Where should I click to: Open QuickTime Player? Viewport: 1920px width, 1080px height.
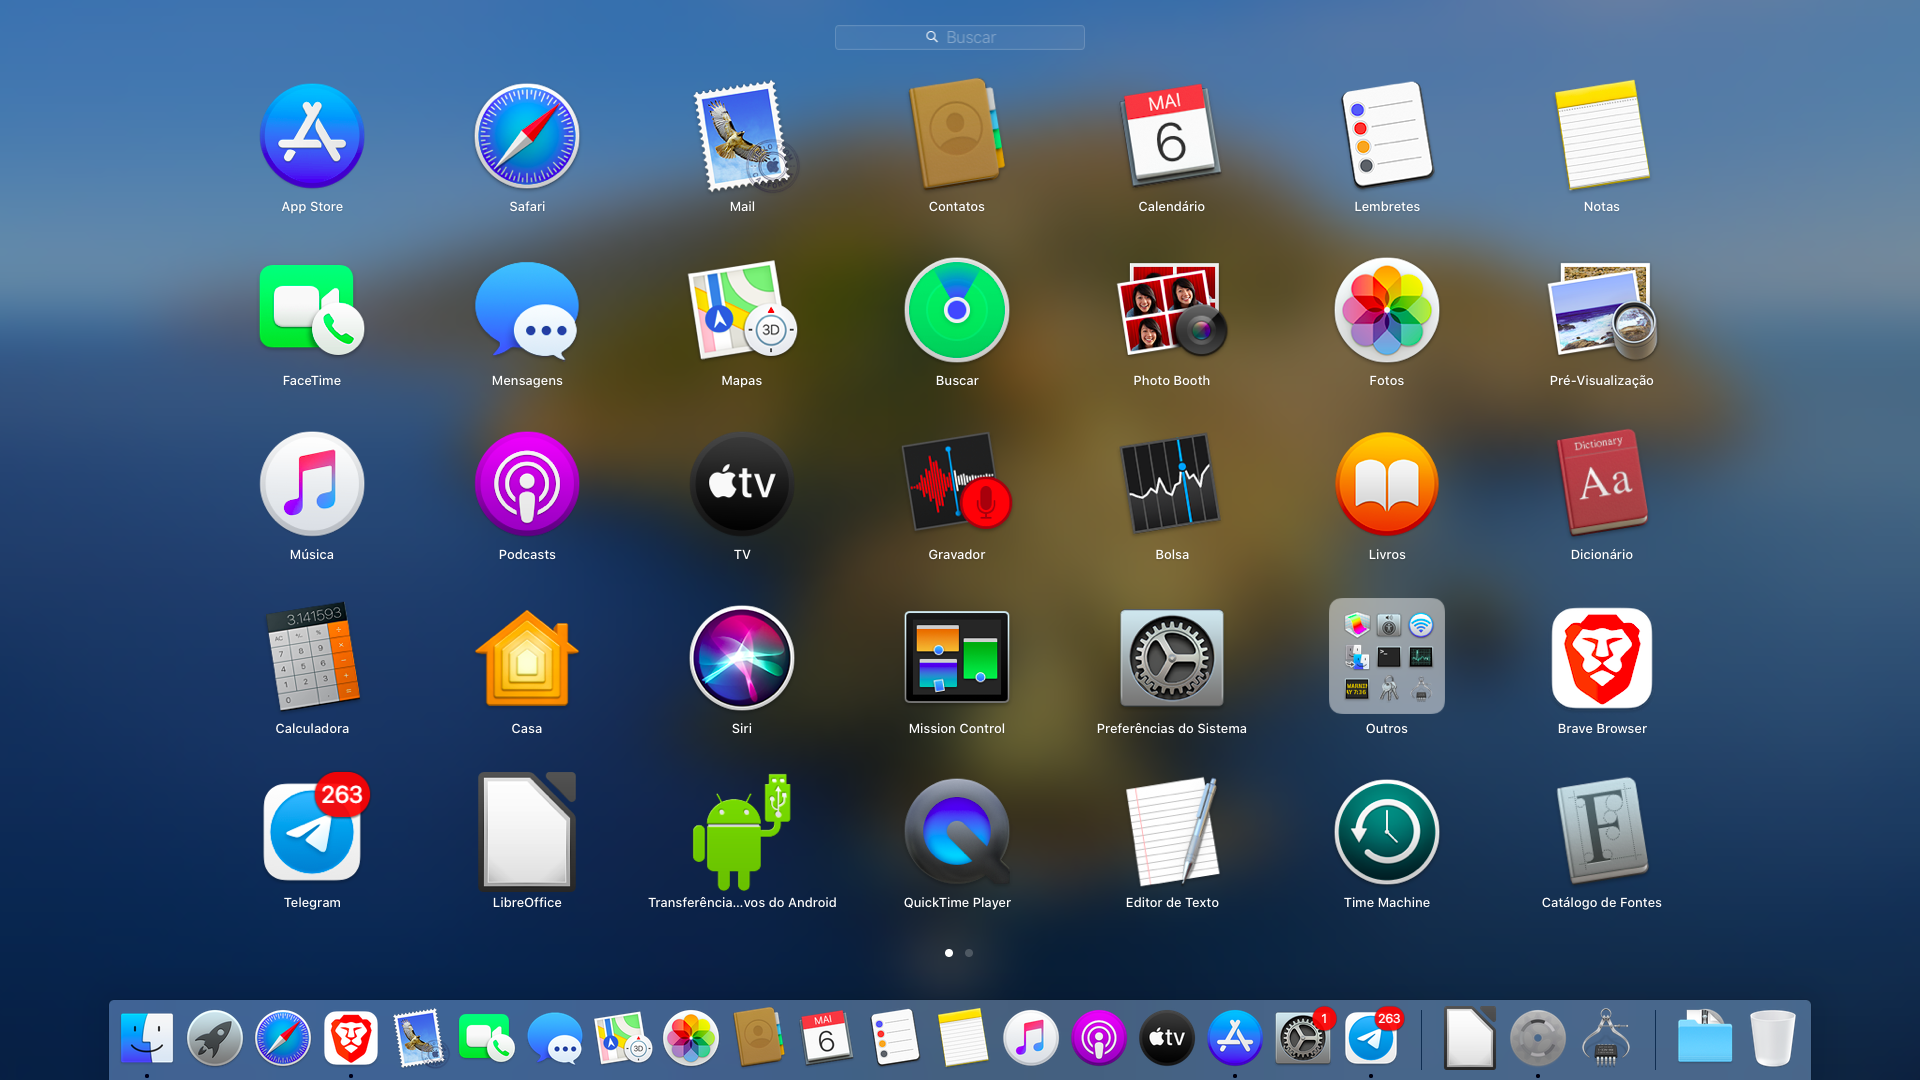pyautogui.click(x=956, y=832)
